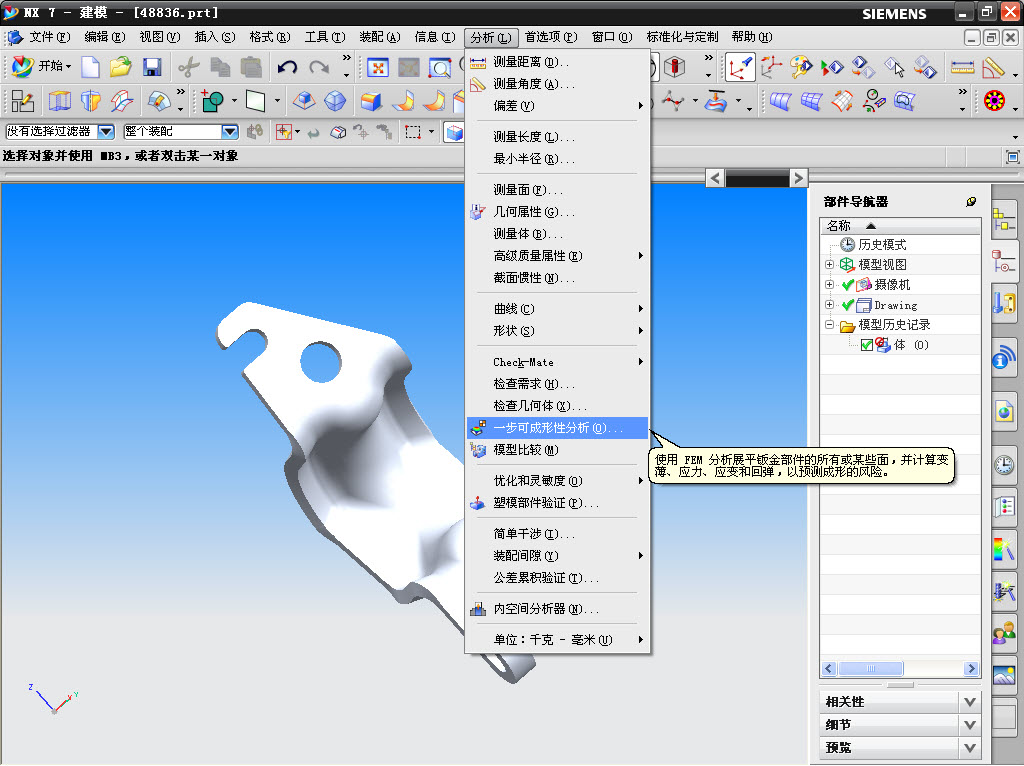Click the blue cube shaded view icon
Viewport: 1024px width, 766px height.
(x=453, y=133)
